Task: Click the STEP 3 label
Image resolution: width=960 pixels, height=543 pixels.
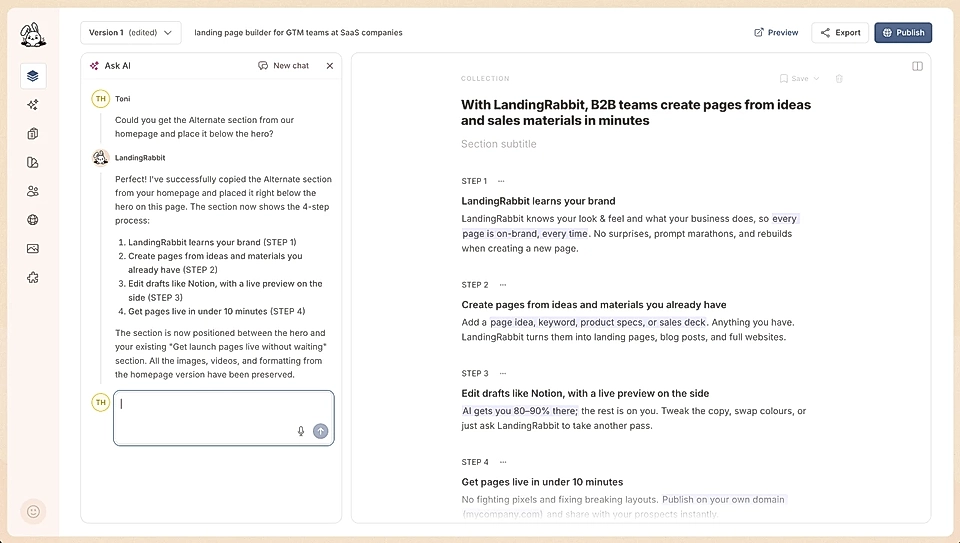Action: [475, 373]
